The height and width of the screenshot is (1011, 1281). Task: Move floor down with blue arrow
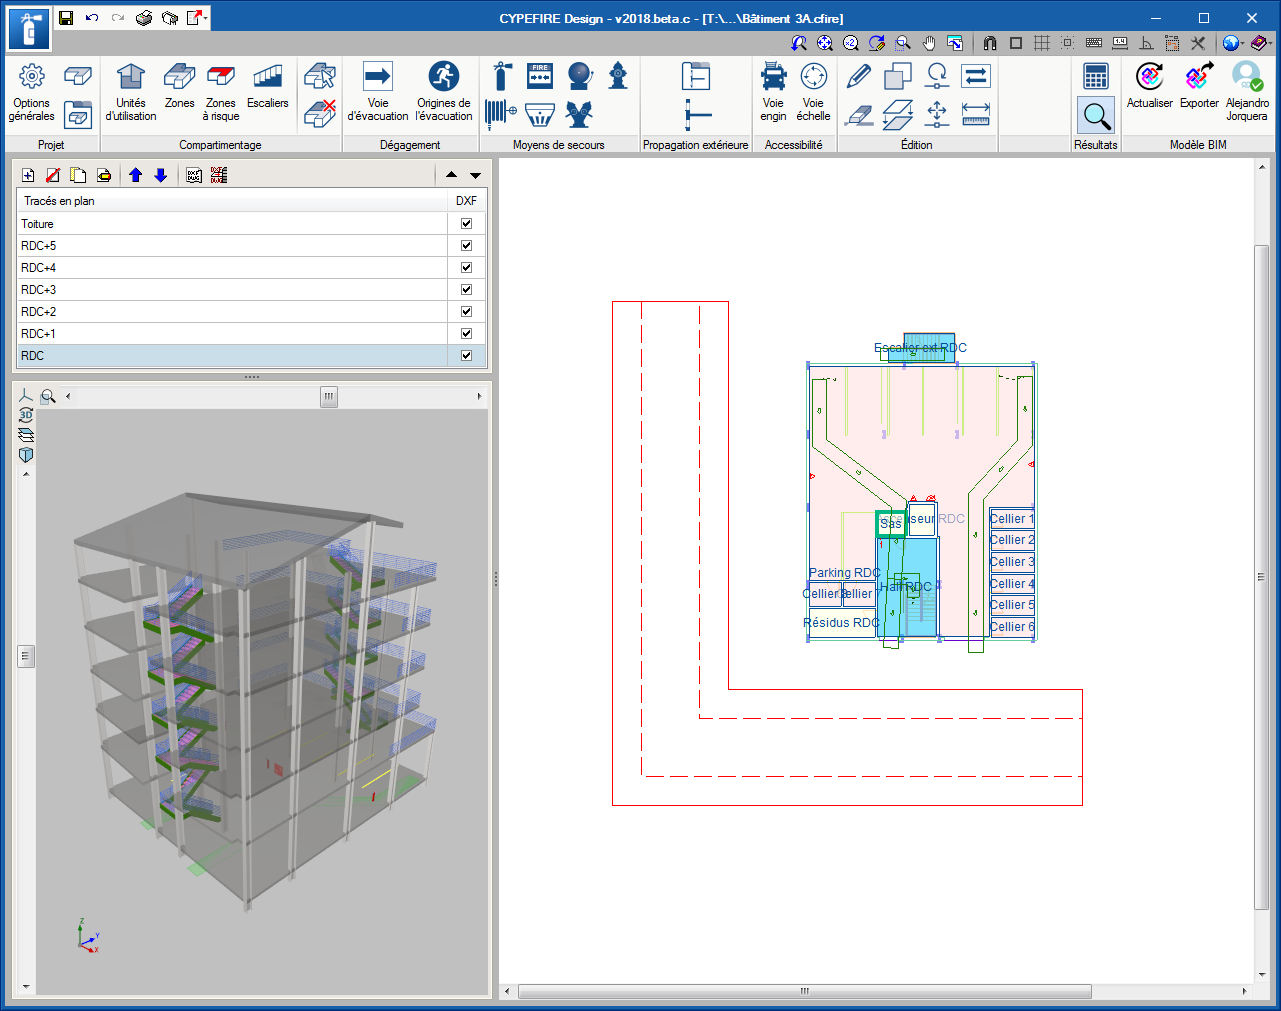(161, 175)
